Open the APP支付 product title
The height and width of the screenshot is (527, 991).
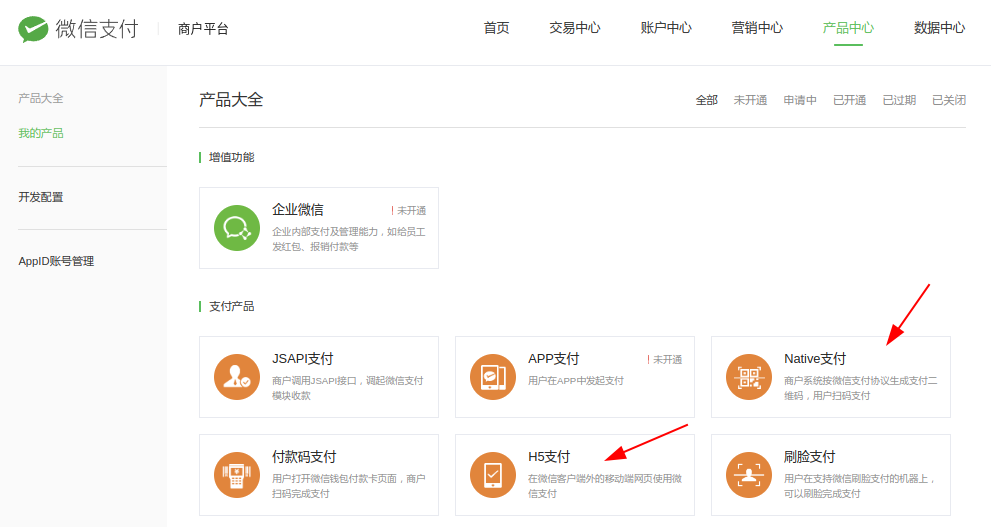tap(554, 359)
